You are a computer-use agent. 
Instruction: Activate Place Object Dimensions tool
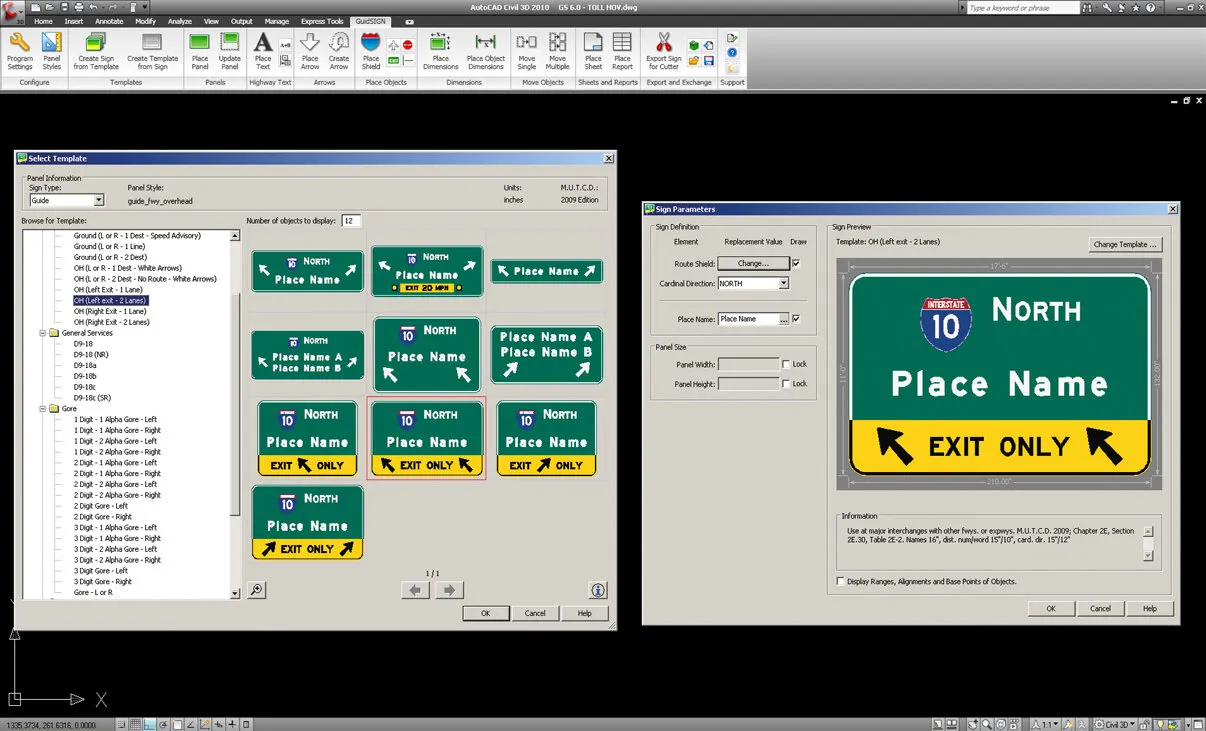[x=486, y=51]
